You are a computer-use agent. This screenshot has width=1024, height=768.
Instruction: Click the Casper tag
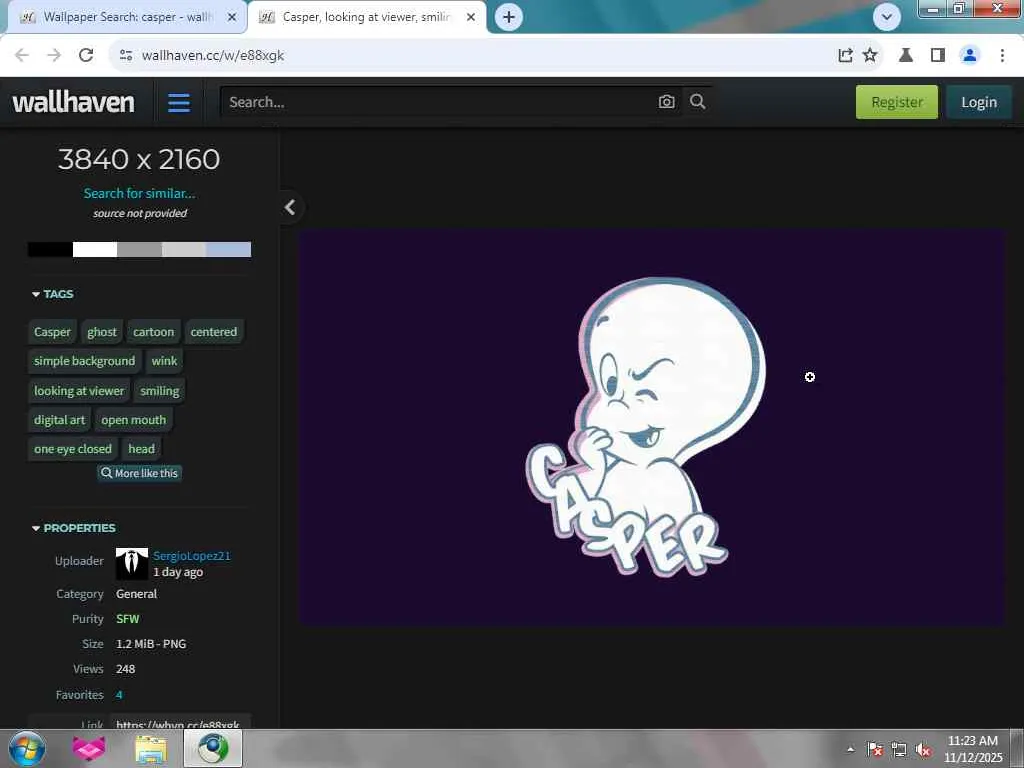pyautogui.click(x=52, y=332)
